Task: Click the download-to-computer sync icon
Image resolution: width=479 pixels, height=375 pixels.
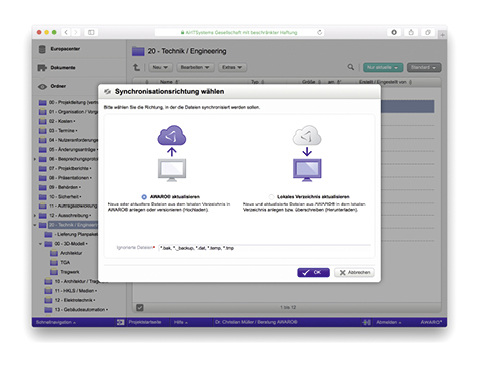Action: click(307, 153)
